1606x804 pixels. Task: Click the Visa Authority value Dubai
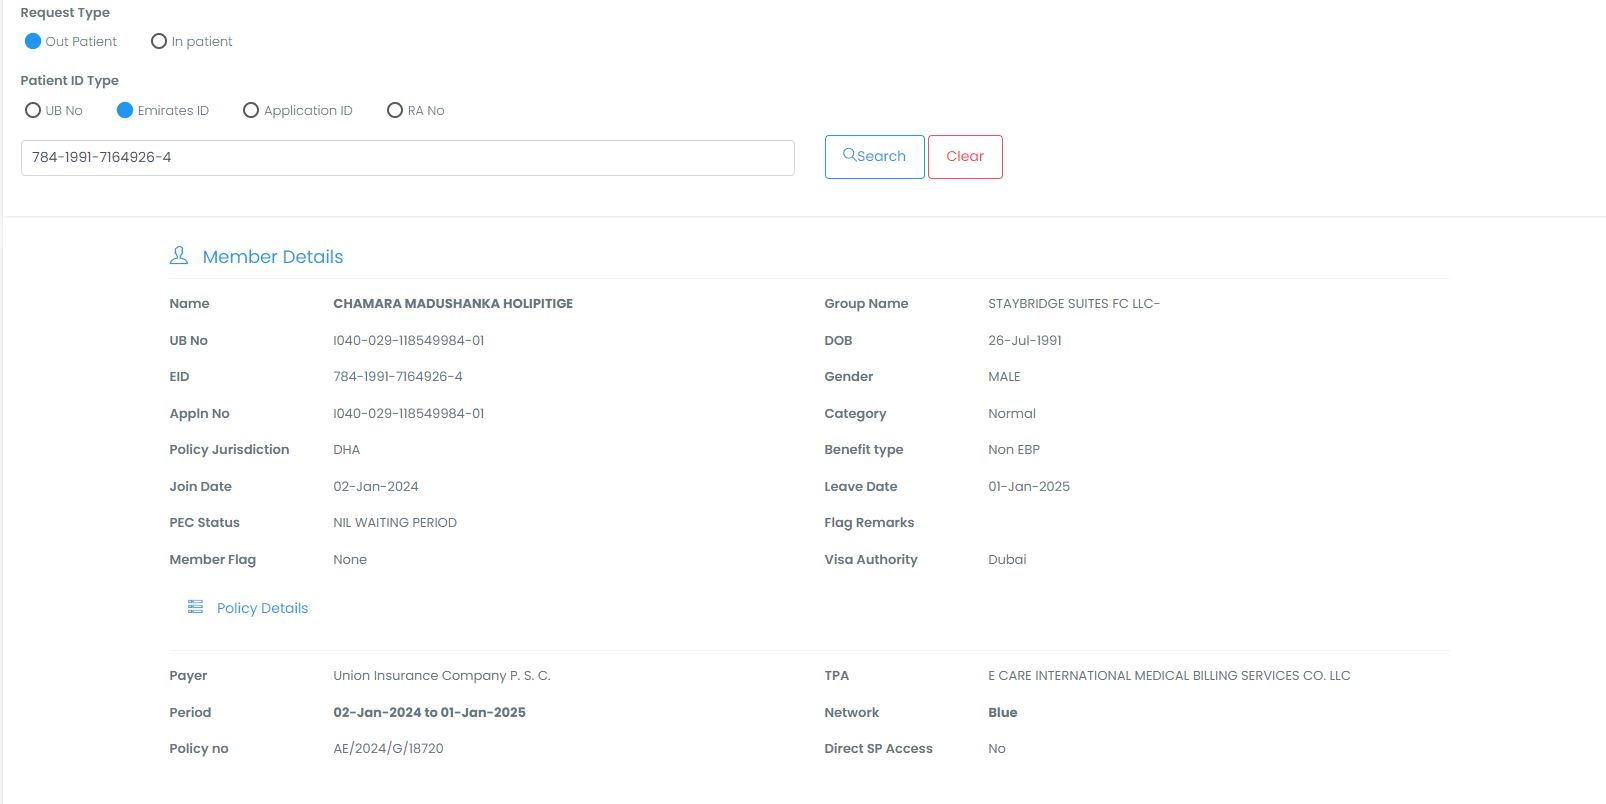click(1007, 559)
